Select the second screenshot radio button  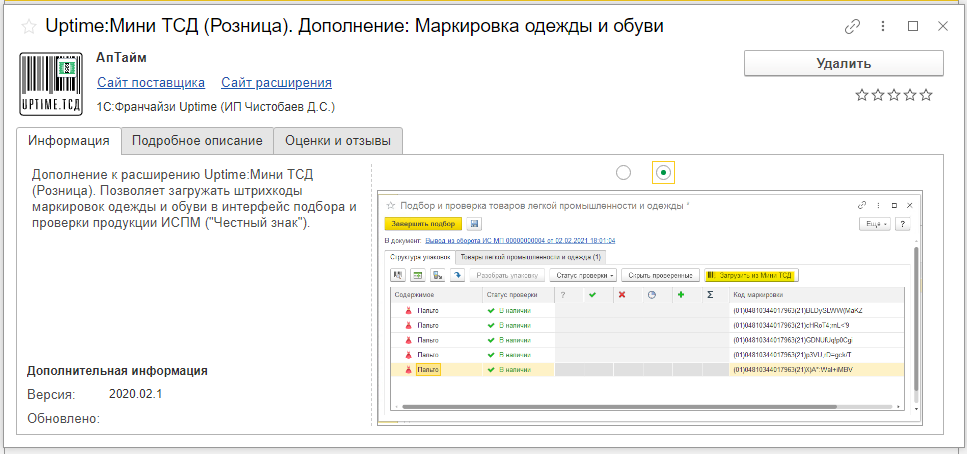(664, 173)
